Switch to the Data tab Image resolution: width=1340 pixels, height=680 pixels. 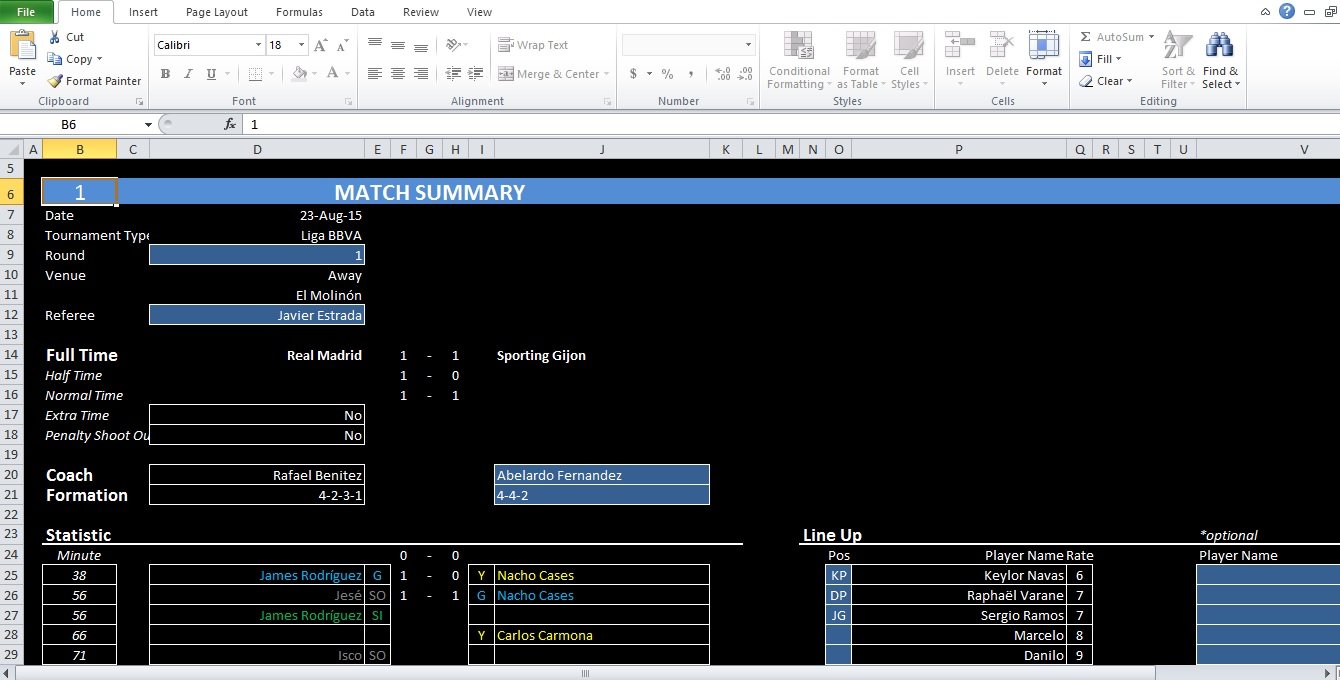363,12
